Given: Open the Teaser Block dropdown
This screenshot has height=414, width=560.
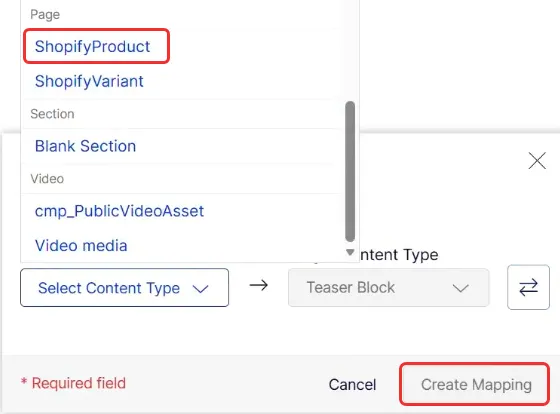Looking at the screenshot, I should [389, 288].
